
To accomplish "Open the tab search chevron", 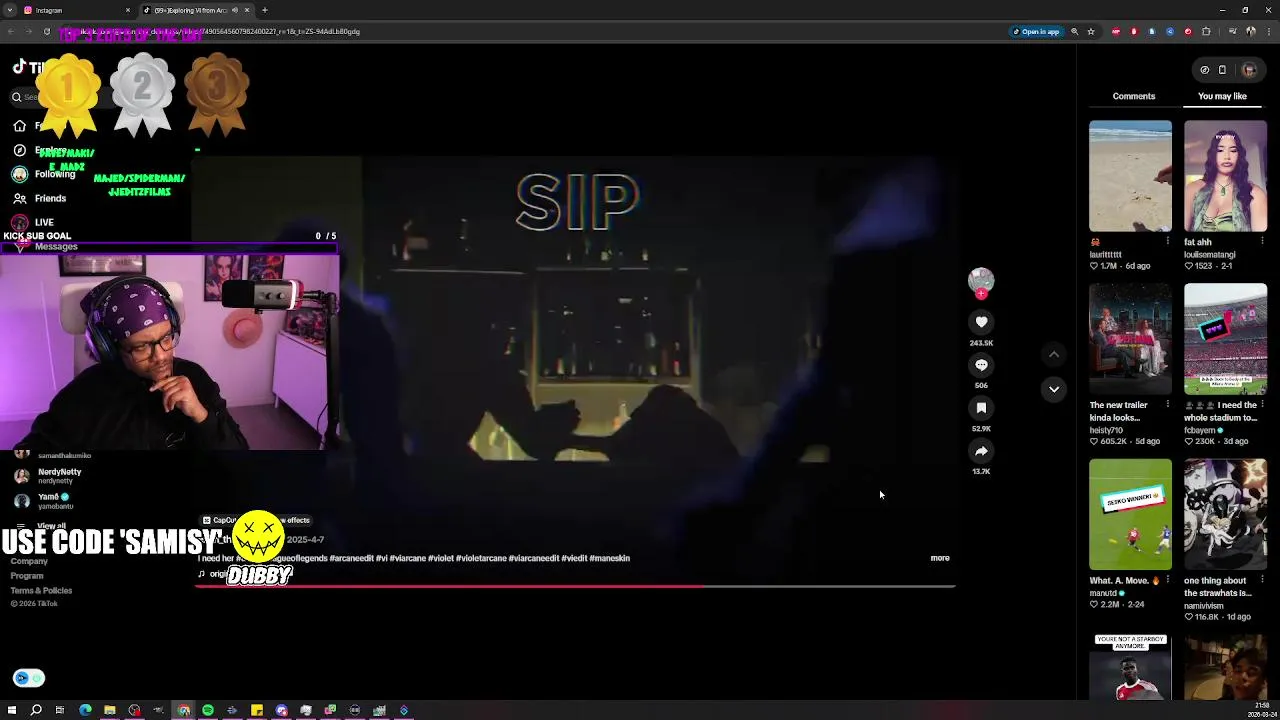I will click(10, 10).
